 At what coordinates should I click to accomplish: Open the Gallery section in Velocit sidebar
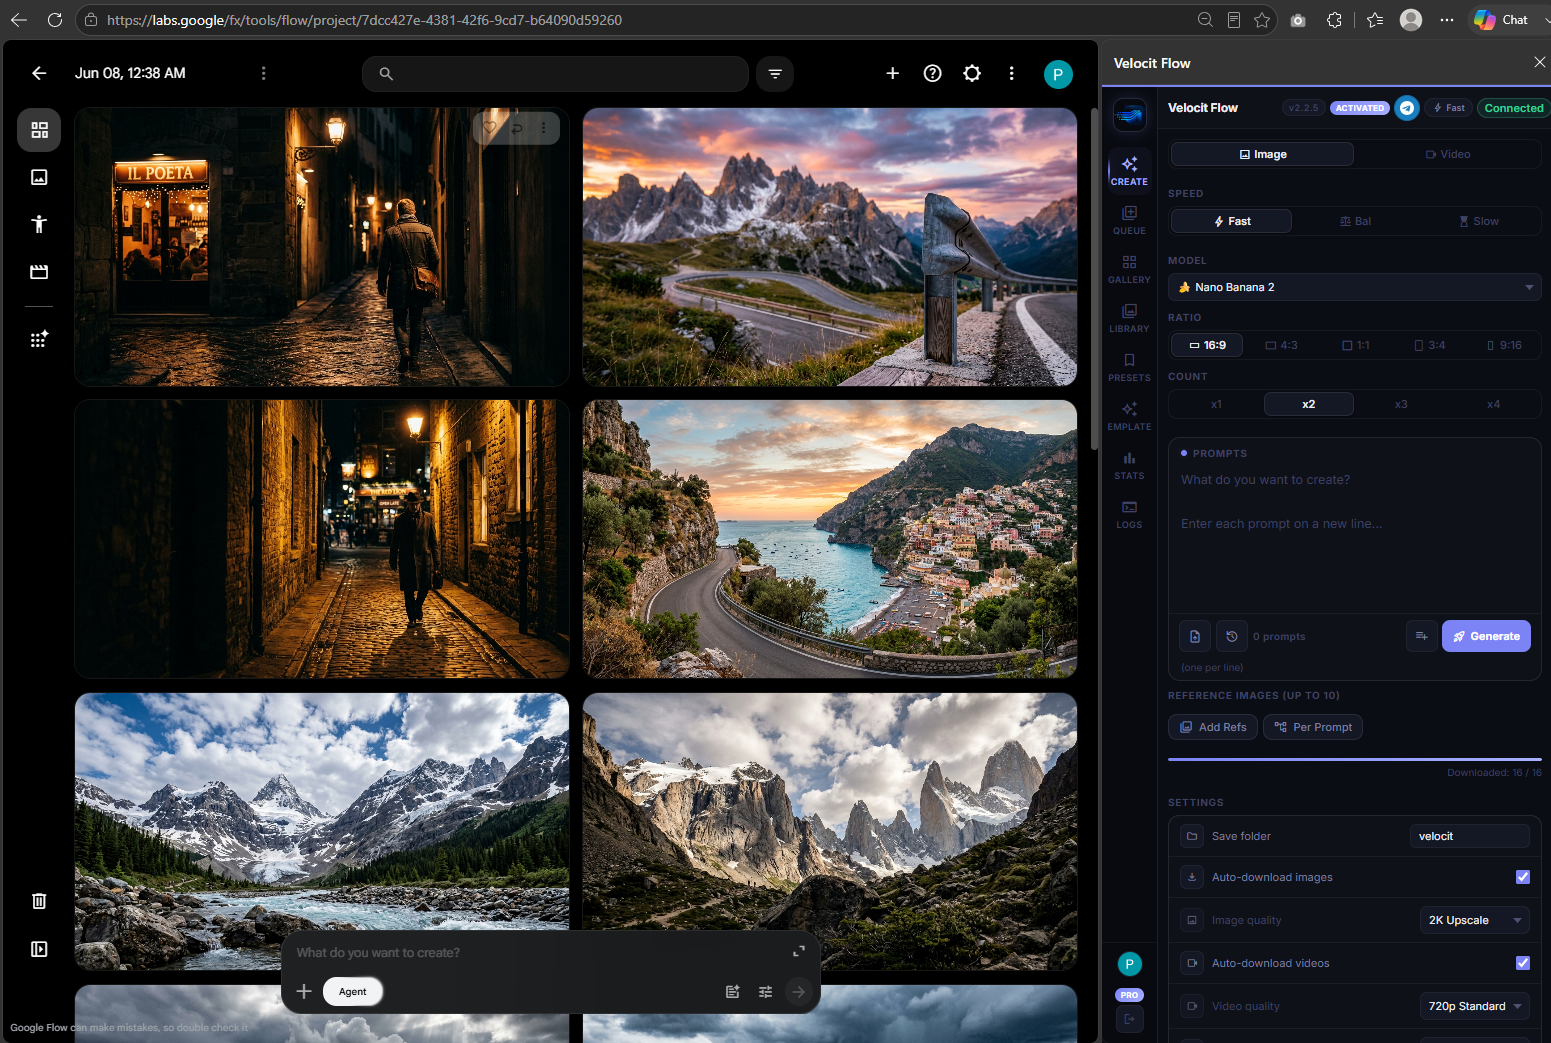pos(1129,269)
